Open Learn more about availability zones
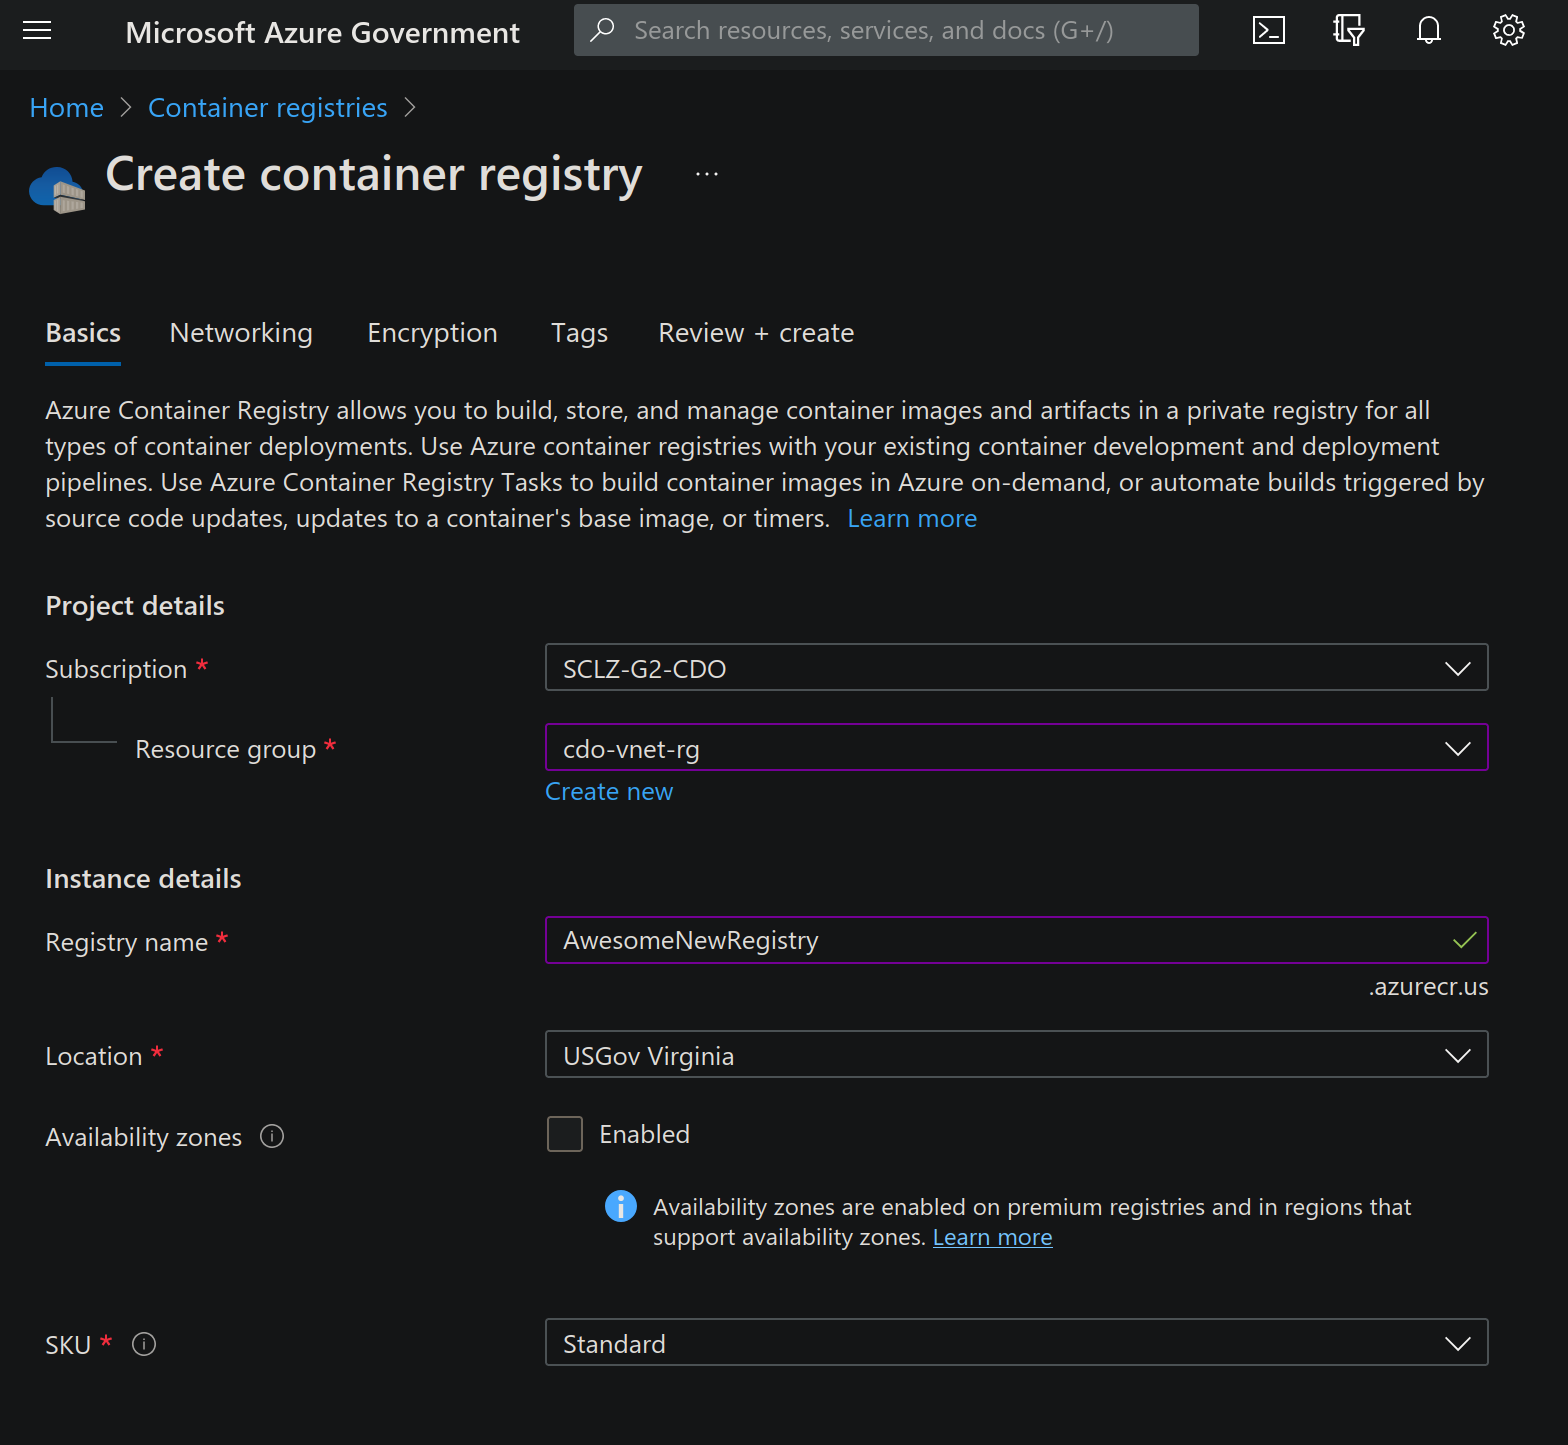The height and width of the screenshot is (1445, 1568). 992,1237
